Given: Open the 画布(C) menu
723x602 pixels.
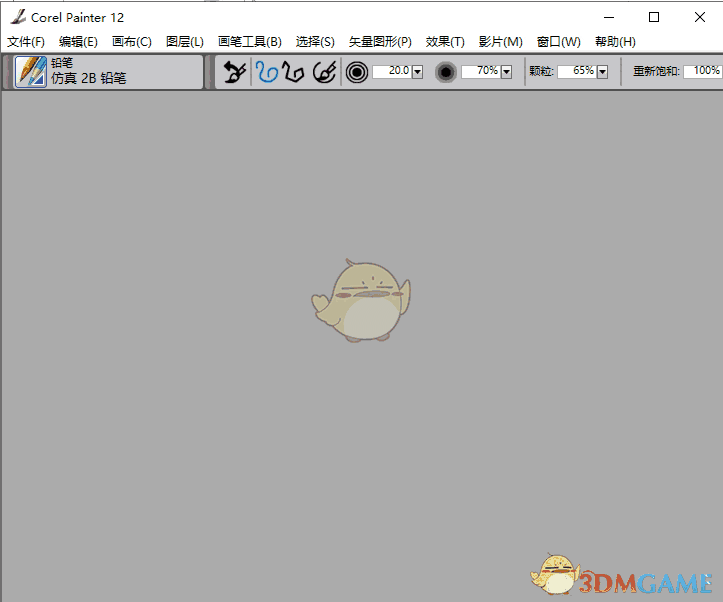Looking at the screenshot, I should (x=131, y=42).
